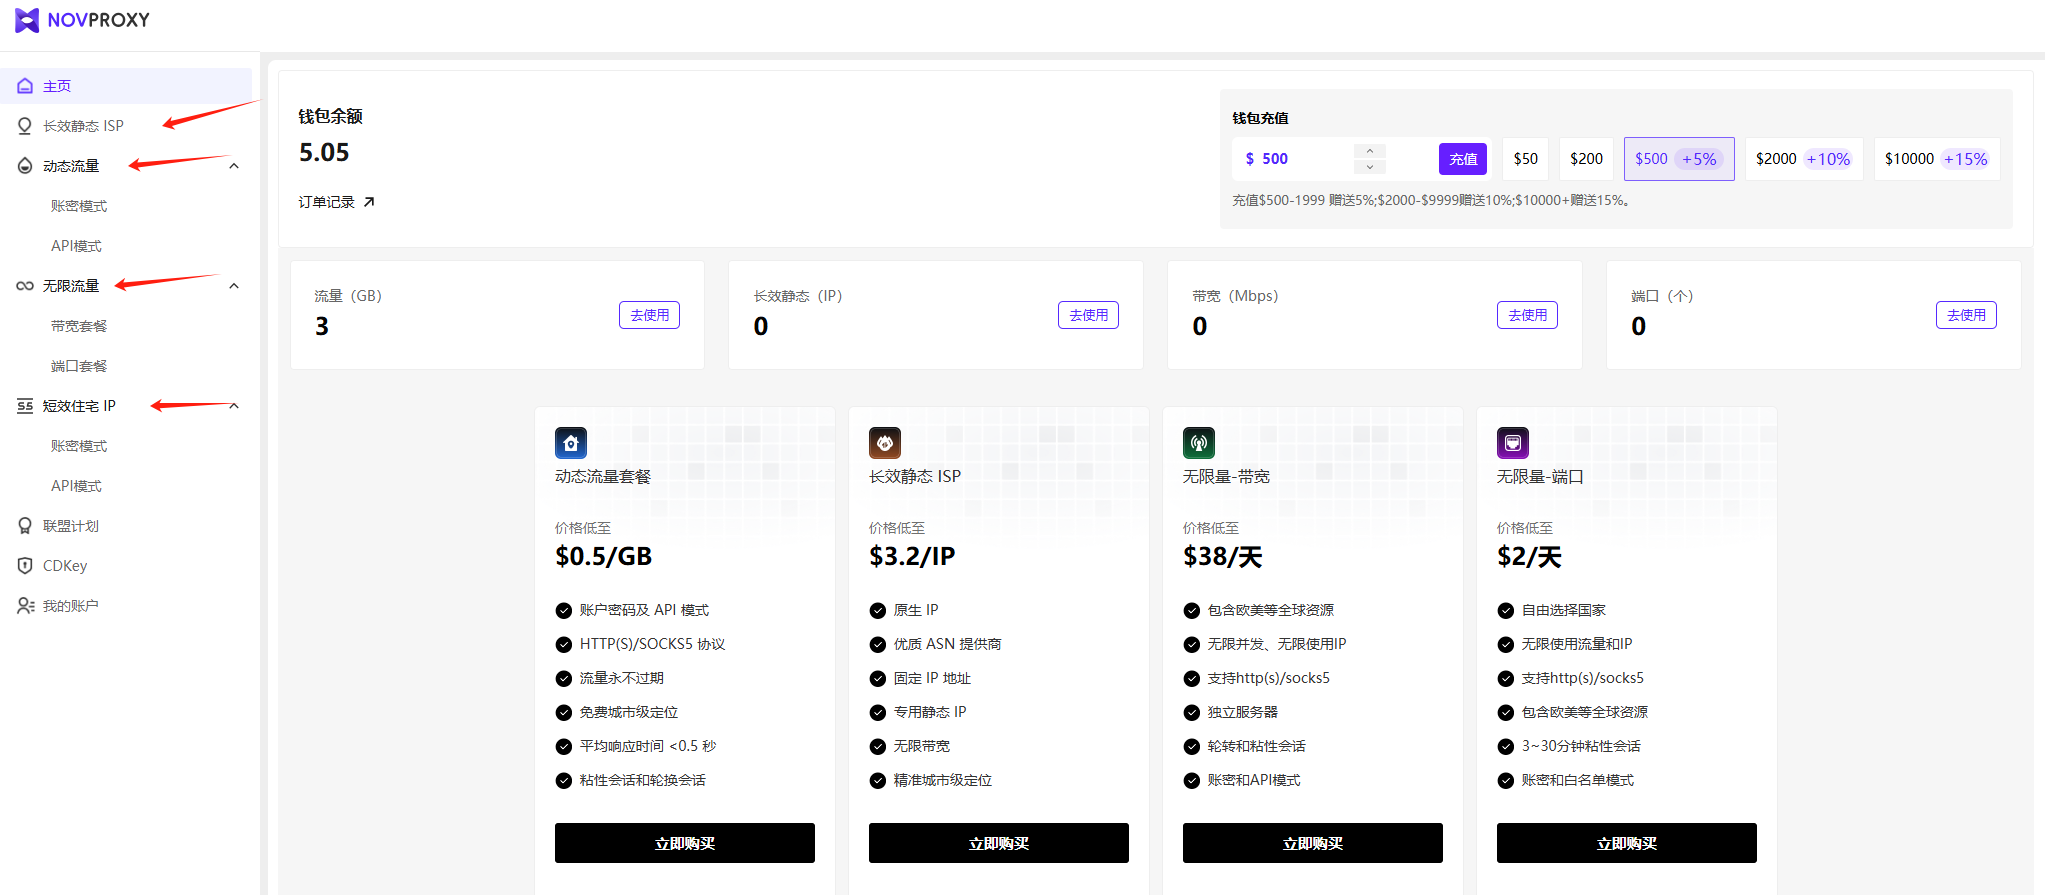Click the 充值 recharge button
The width and height of the screenshot is (2045, 895).
coord(1463,159)
